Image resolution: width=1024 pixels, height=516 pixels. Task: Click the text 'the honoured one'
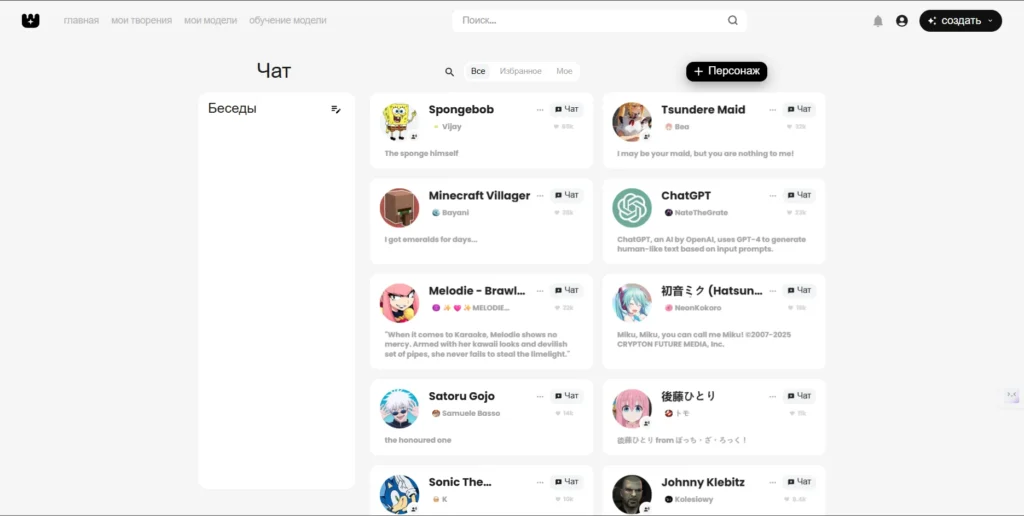click(418, 440)
